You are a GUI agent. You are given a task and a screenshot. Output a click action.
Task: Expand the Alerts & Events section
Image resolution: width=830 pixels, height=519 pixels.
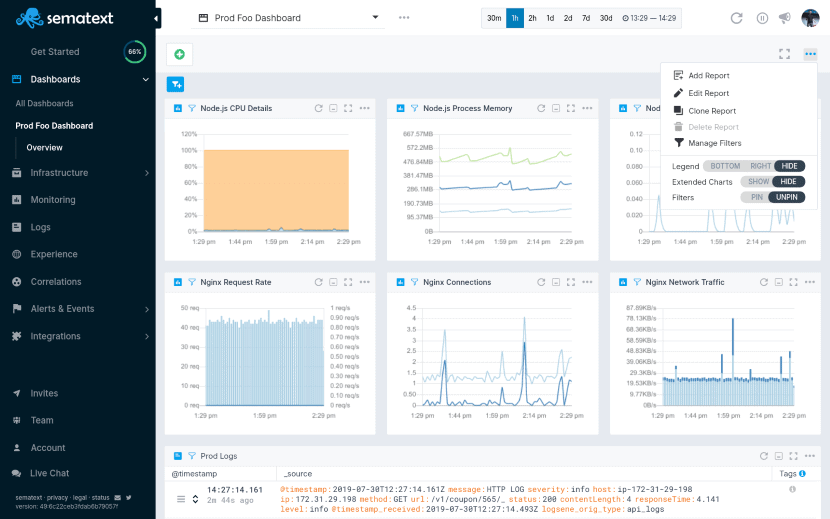[147, 309]
